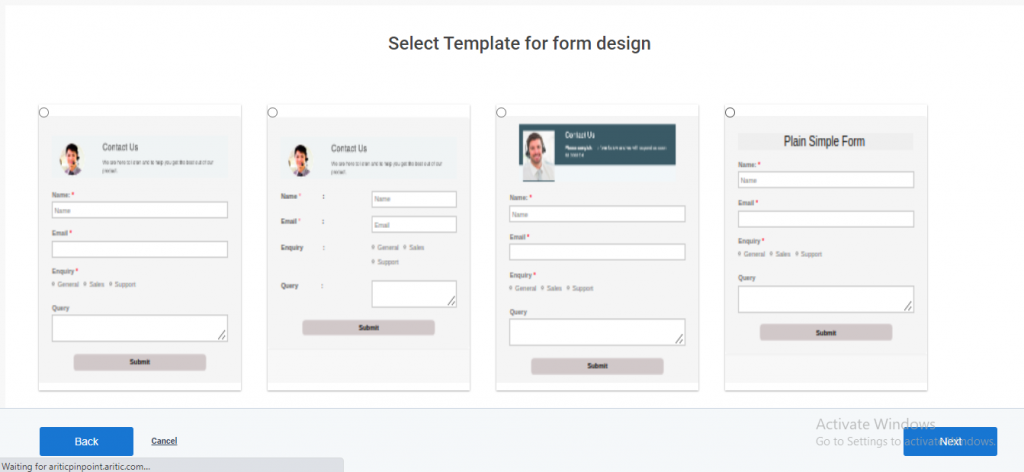The image size is (1024, 472).
Task: Click the Cancel link
Action: (164, 441)
